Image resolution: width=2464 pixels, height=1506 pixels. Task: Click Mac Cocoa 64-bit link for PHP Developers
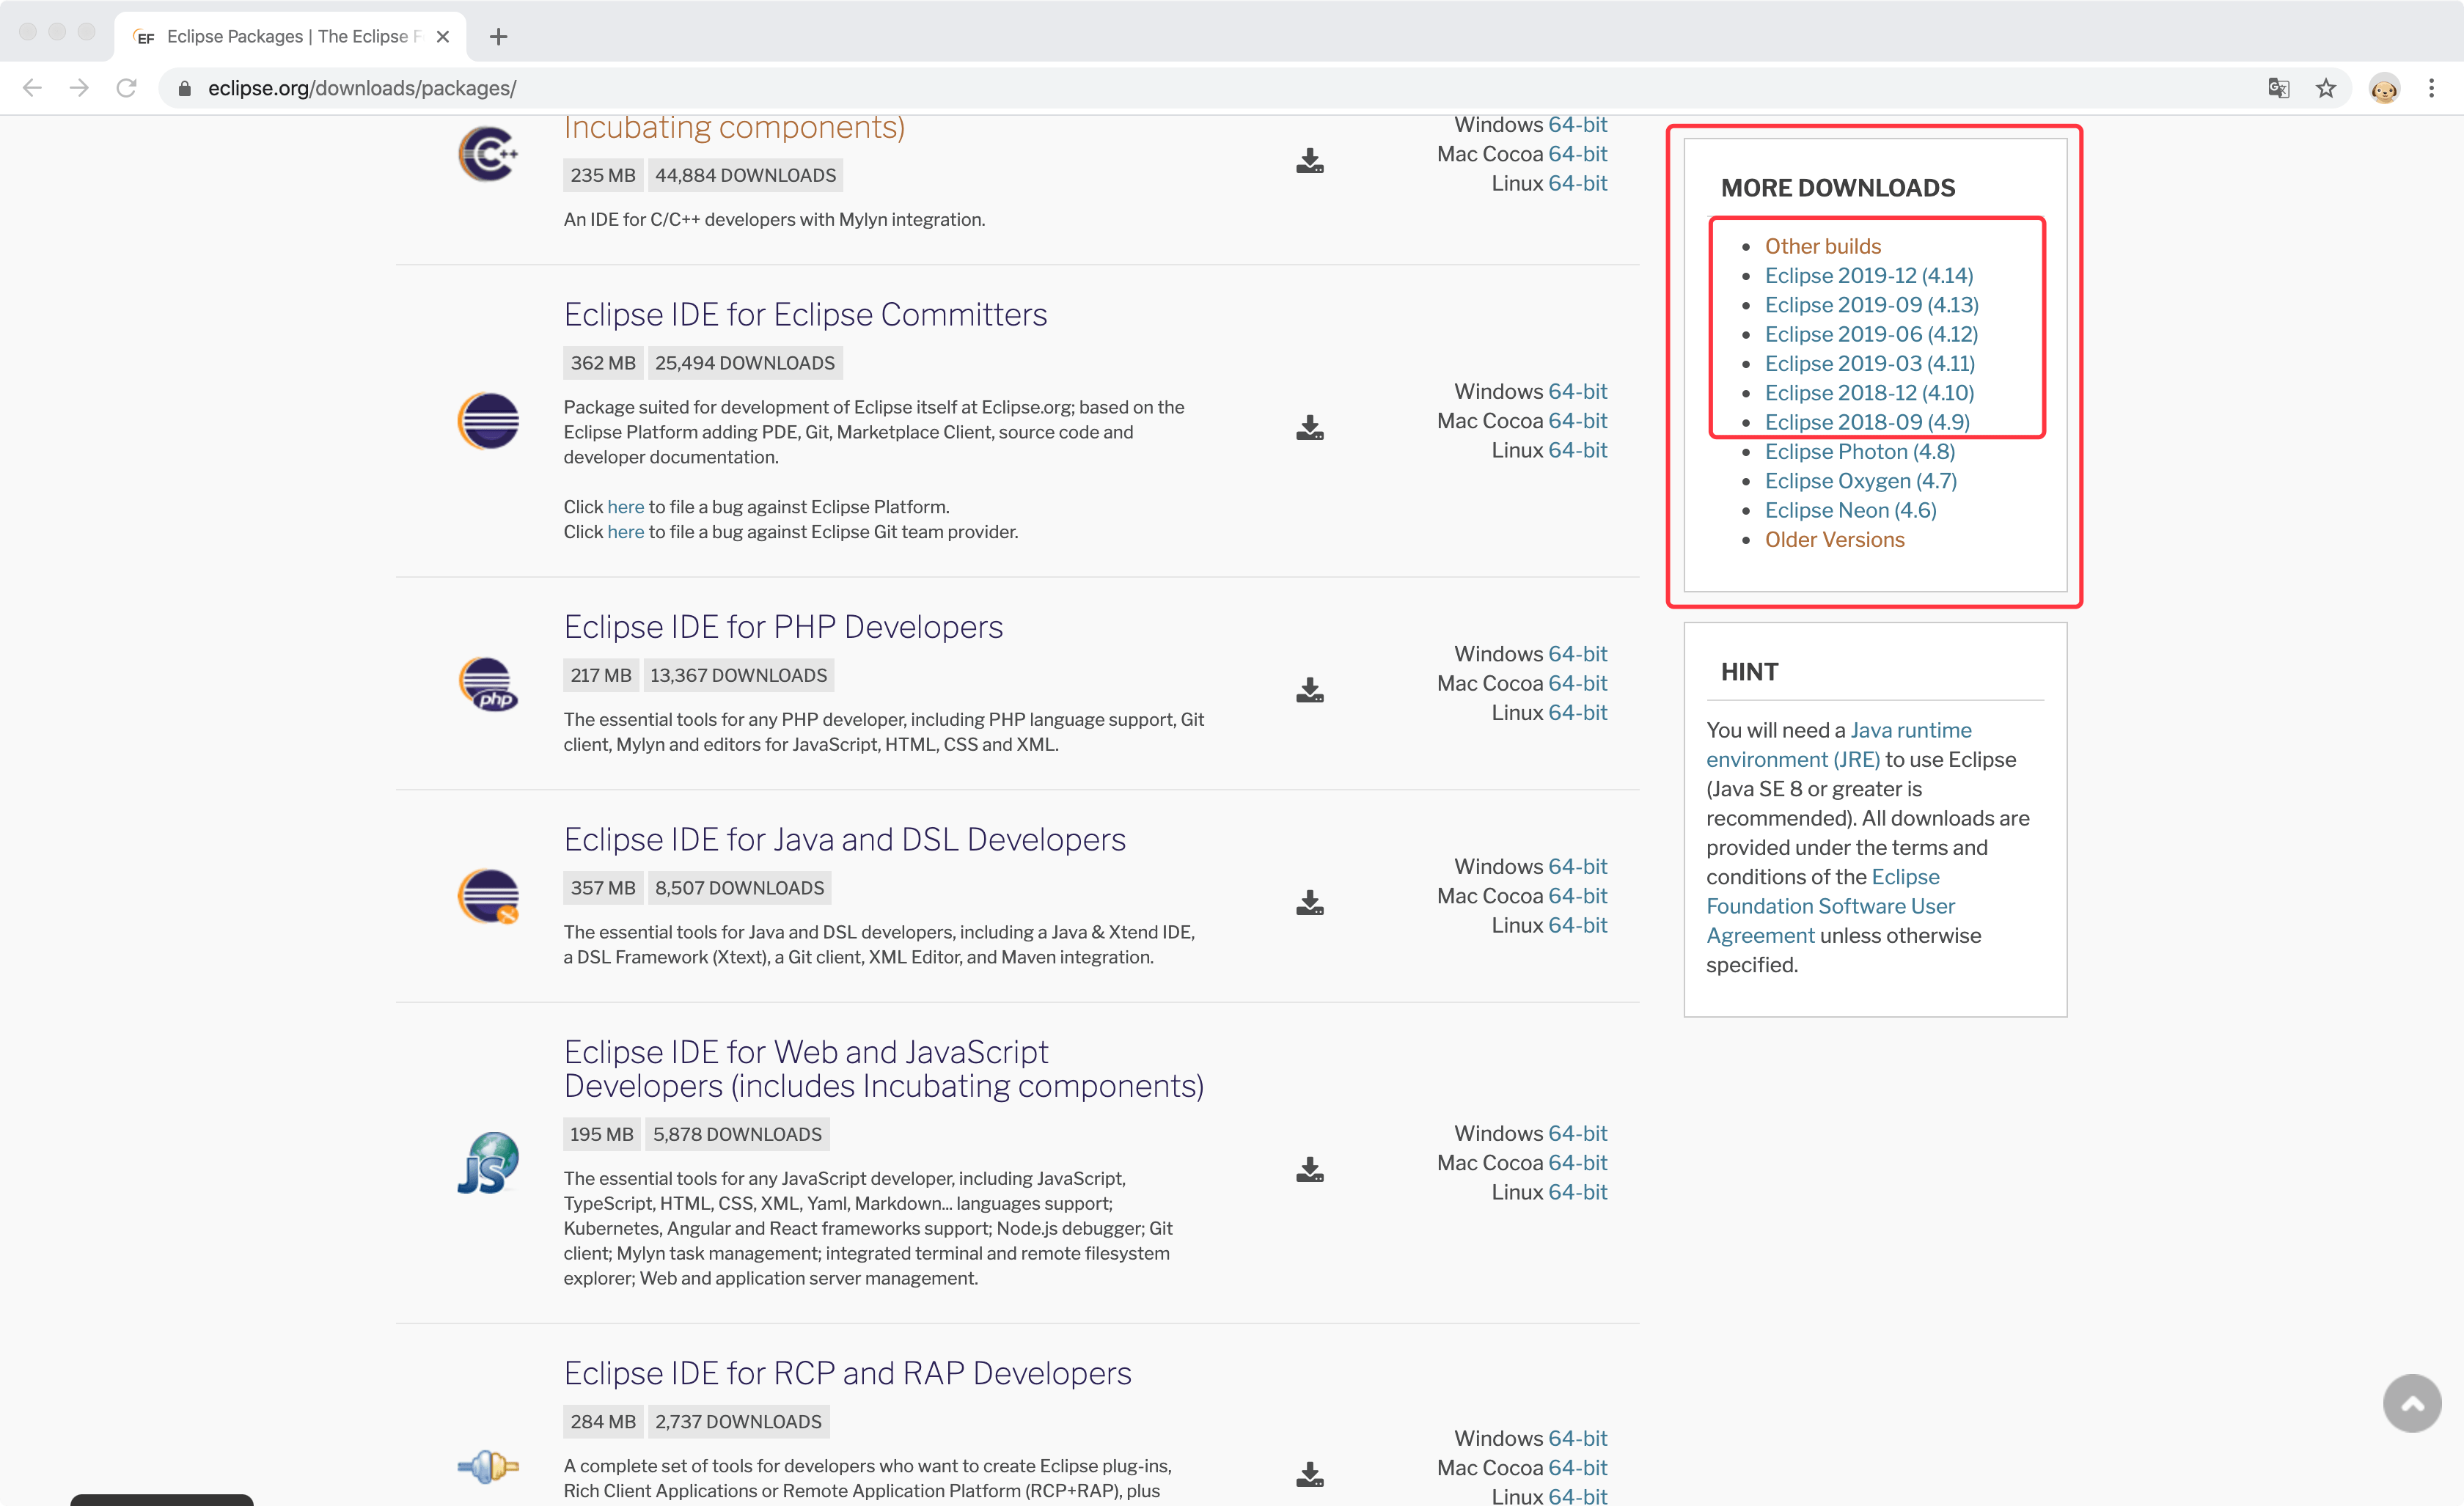[x=1577, y=683]
